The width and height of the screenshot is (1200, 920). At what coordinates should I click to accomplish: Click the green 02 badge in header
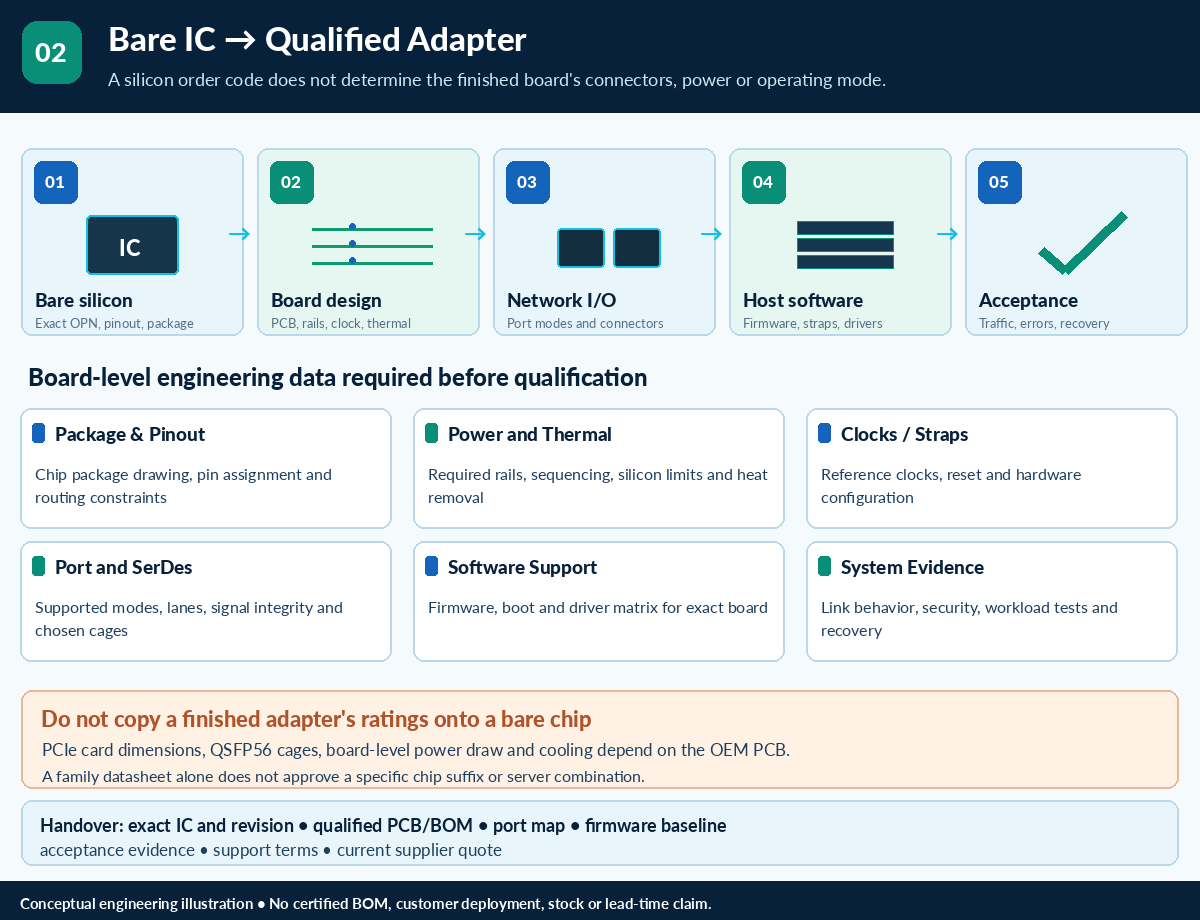52,52
